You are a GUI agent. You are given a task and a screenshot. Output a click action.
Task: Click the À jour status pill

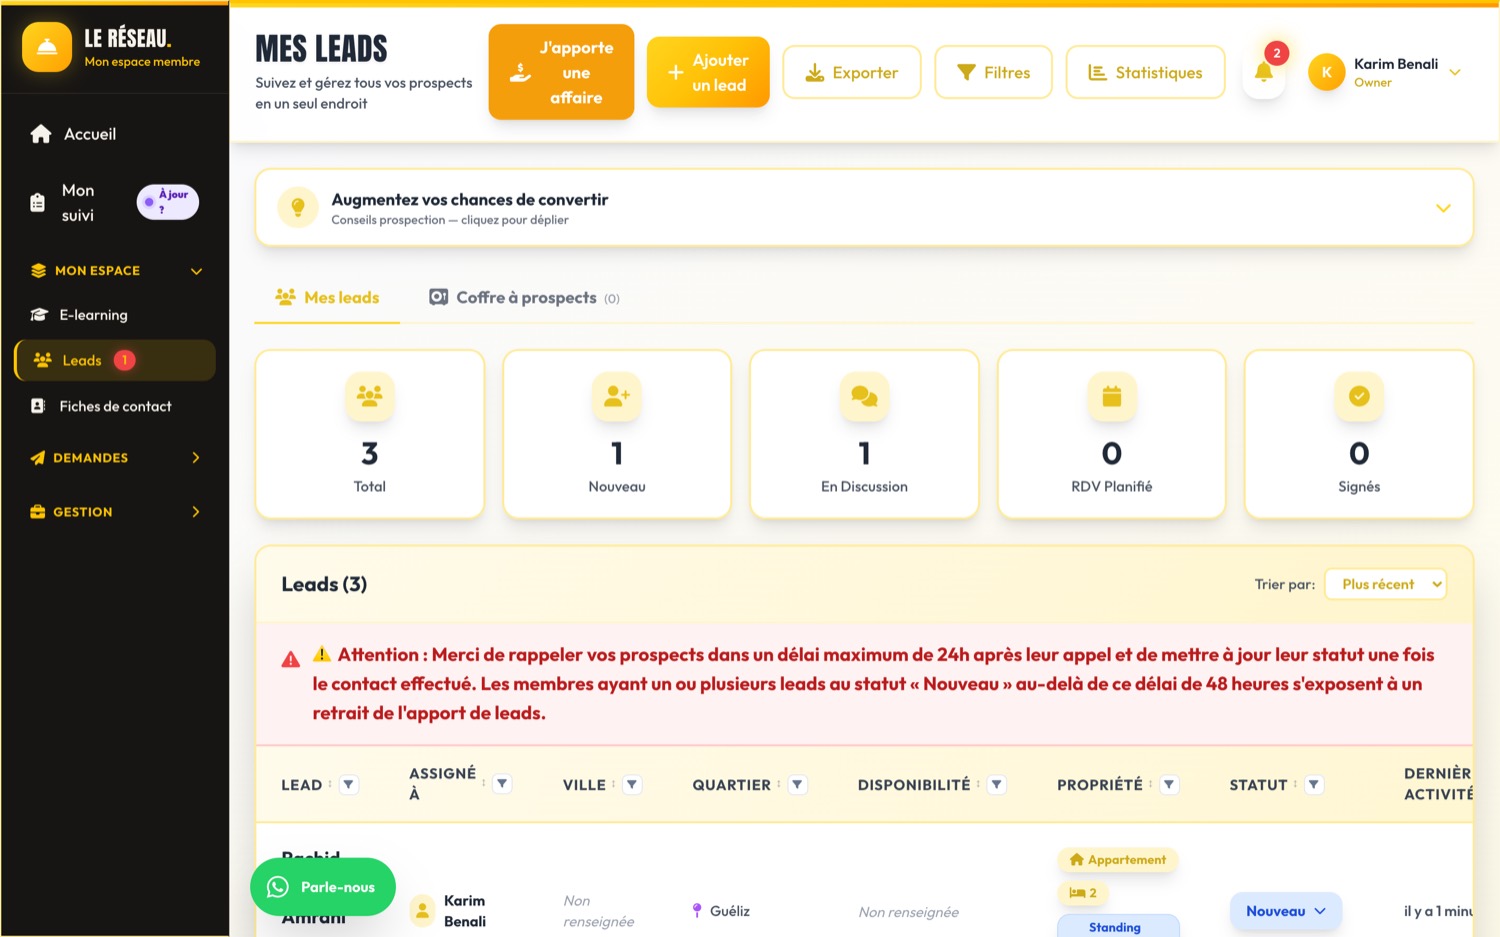click(x=168, y=202)
